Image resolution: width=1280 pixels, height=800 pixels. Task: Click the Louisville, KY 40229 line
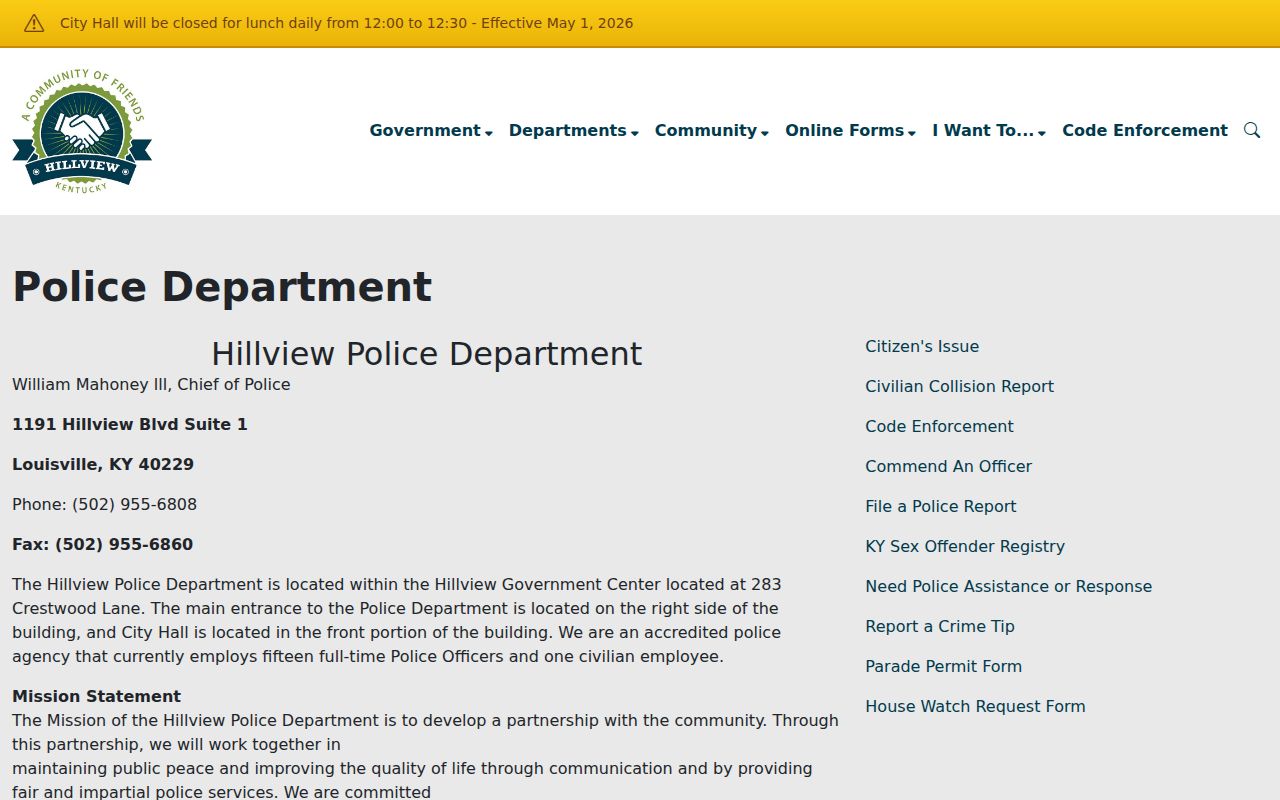[x=103, y=464]
